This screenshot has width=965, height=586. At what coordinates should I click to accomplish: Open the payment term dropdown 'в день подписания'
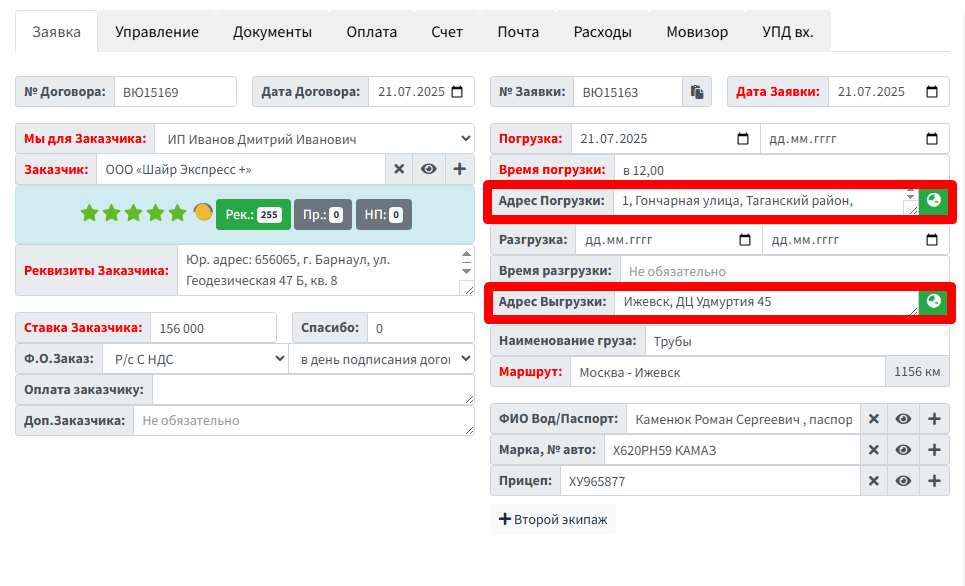(x=381, y=359)
